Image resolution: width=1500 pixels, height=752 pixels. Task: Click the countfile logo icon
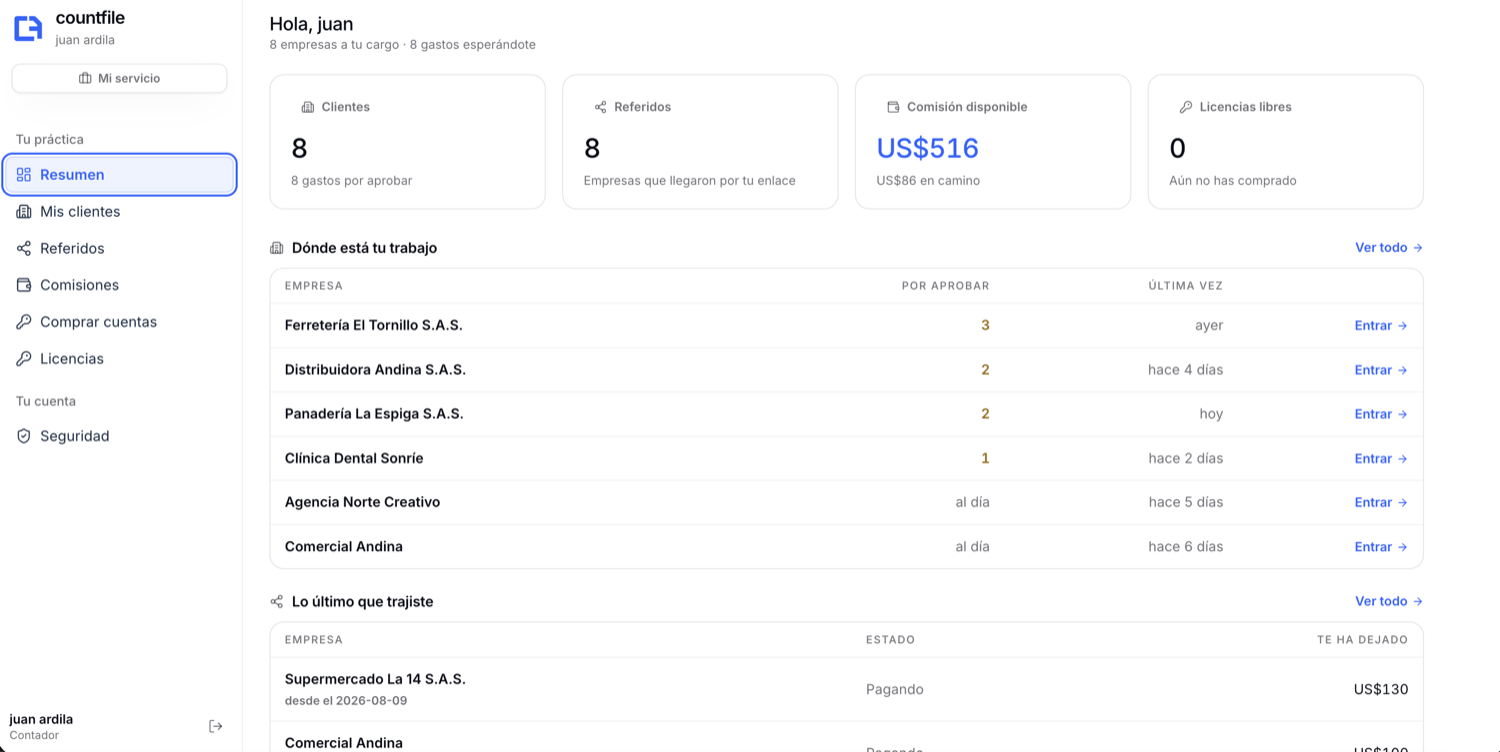point(28,28)
